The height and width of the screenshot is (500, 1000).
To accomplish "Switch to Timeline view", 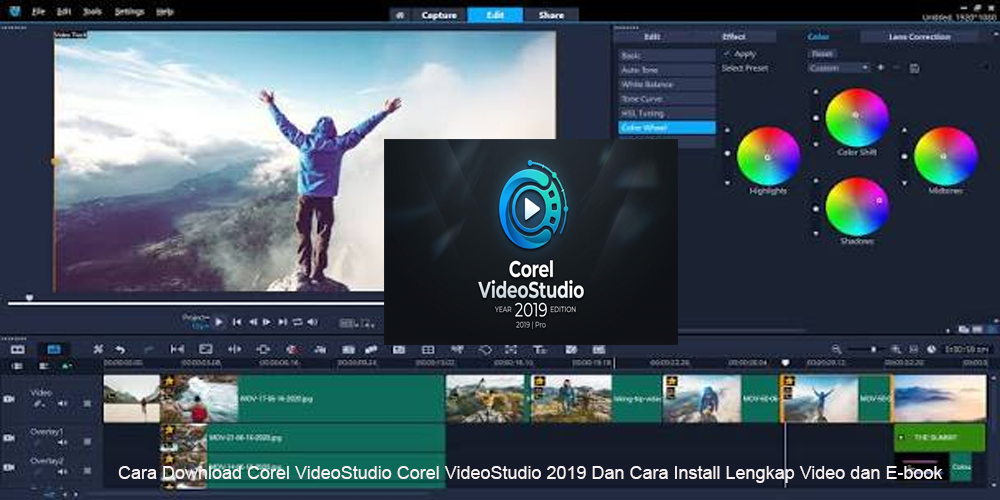I will pyautogui.click(x=54, y=349).
